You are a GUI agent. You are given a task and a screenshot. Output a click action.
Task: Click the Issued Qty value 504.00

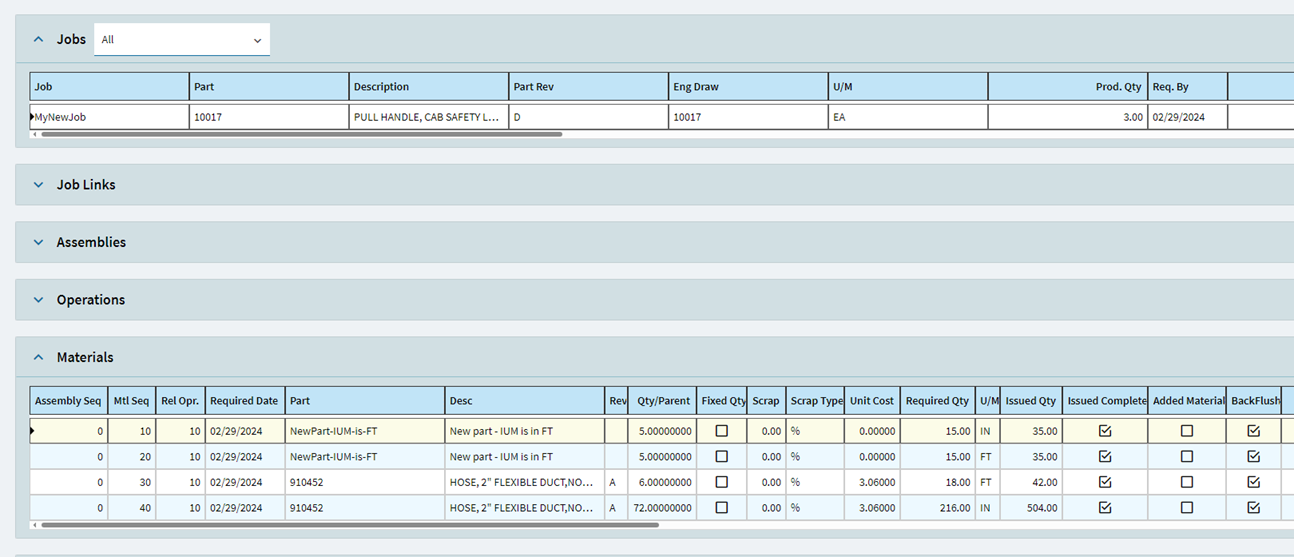point(1030,508)
